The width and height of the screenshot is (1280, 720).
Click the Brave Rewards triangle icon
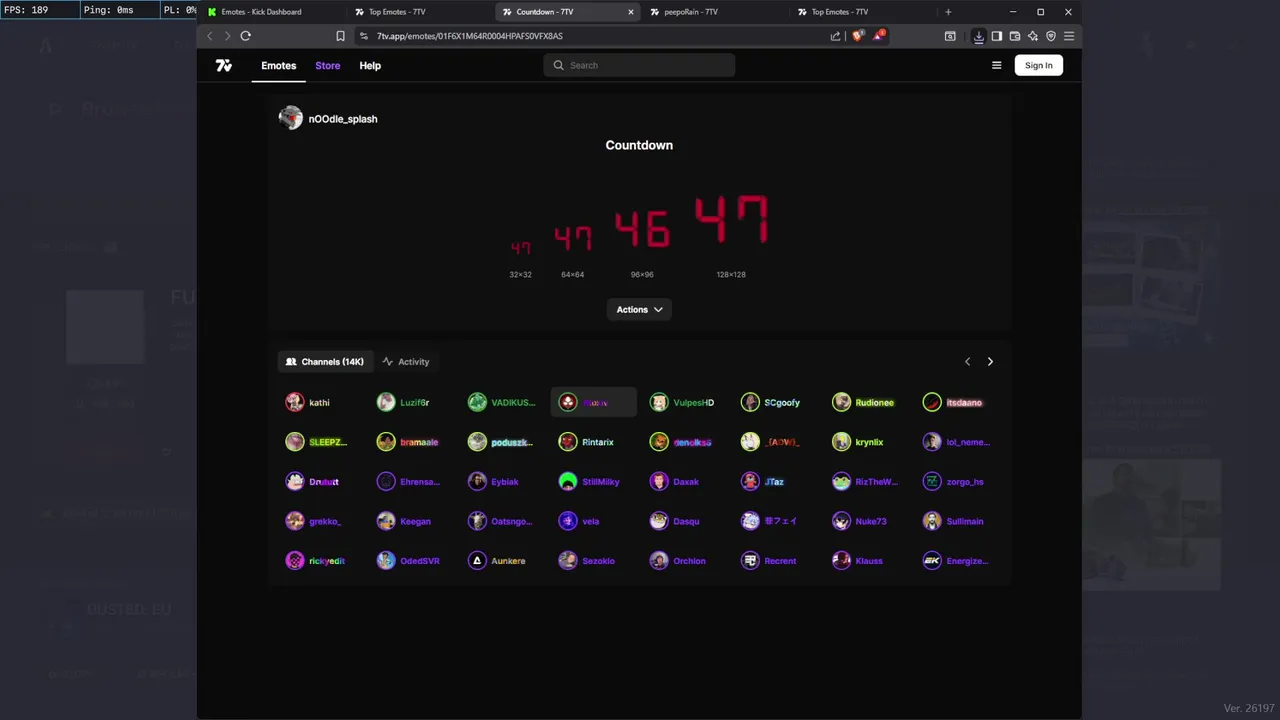pyautogui.click(x=878, y=36)
